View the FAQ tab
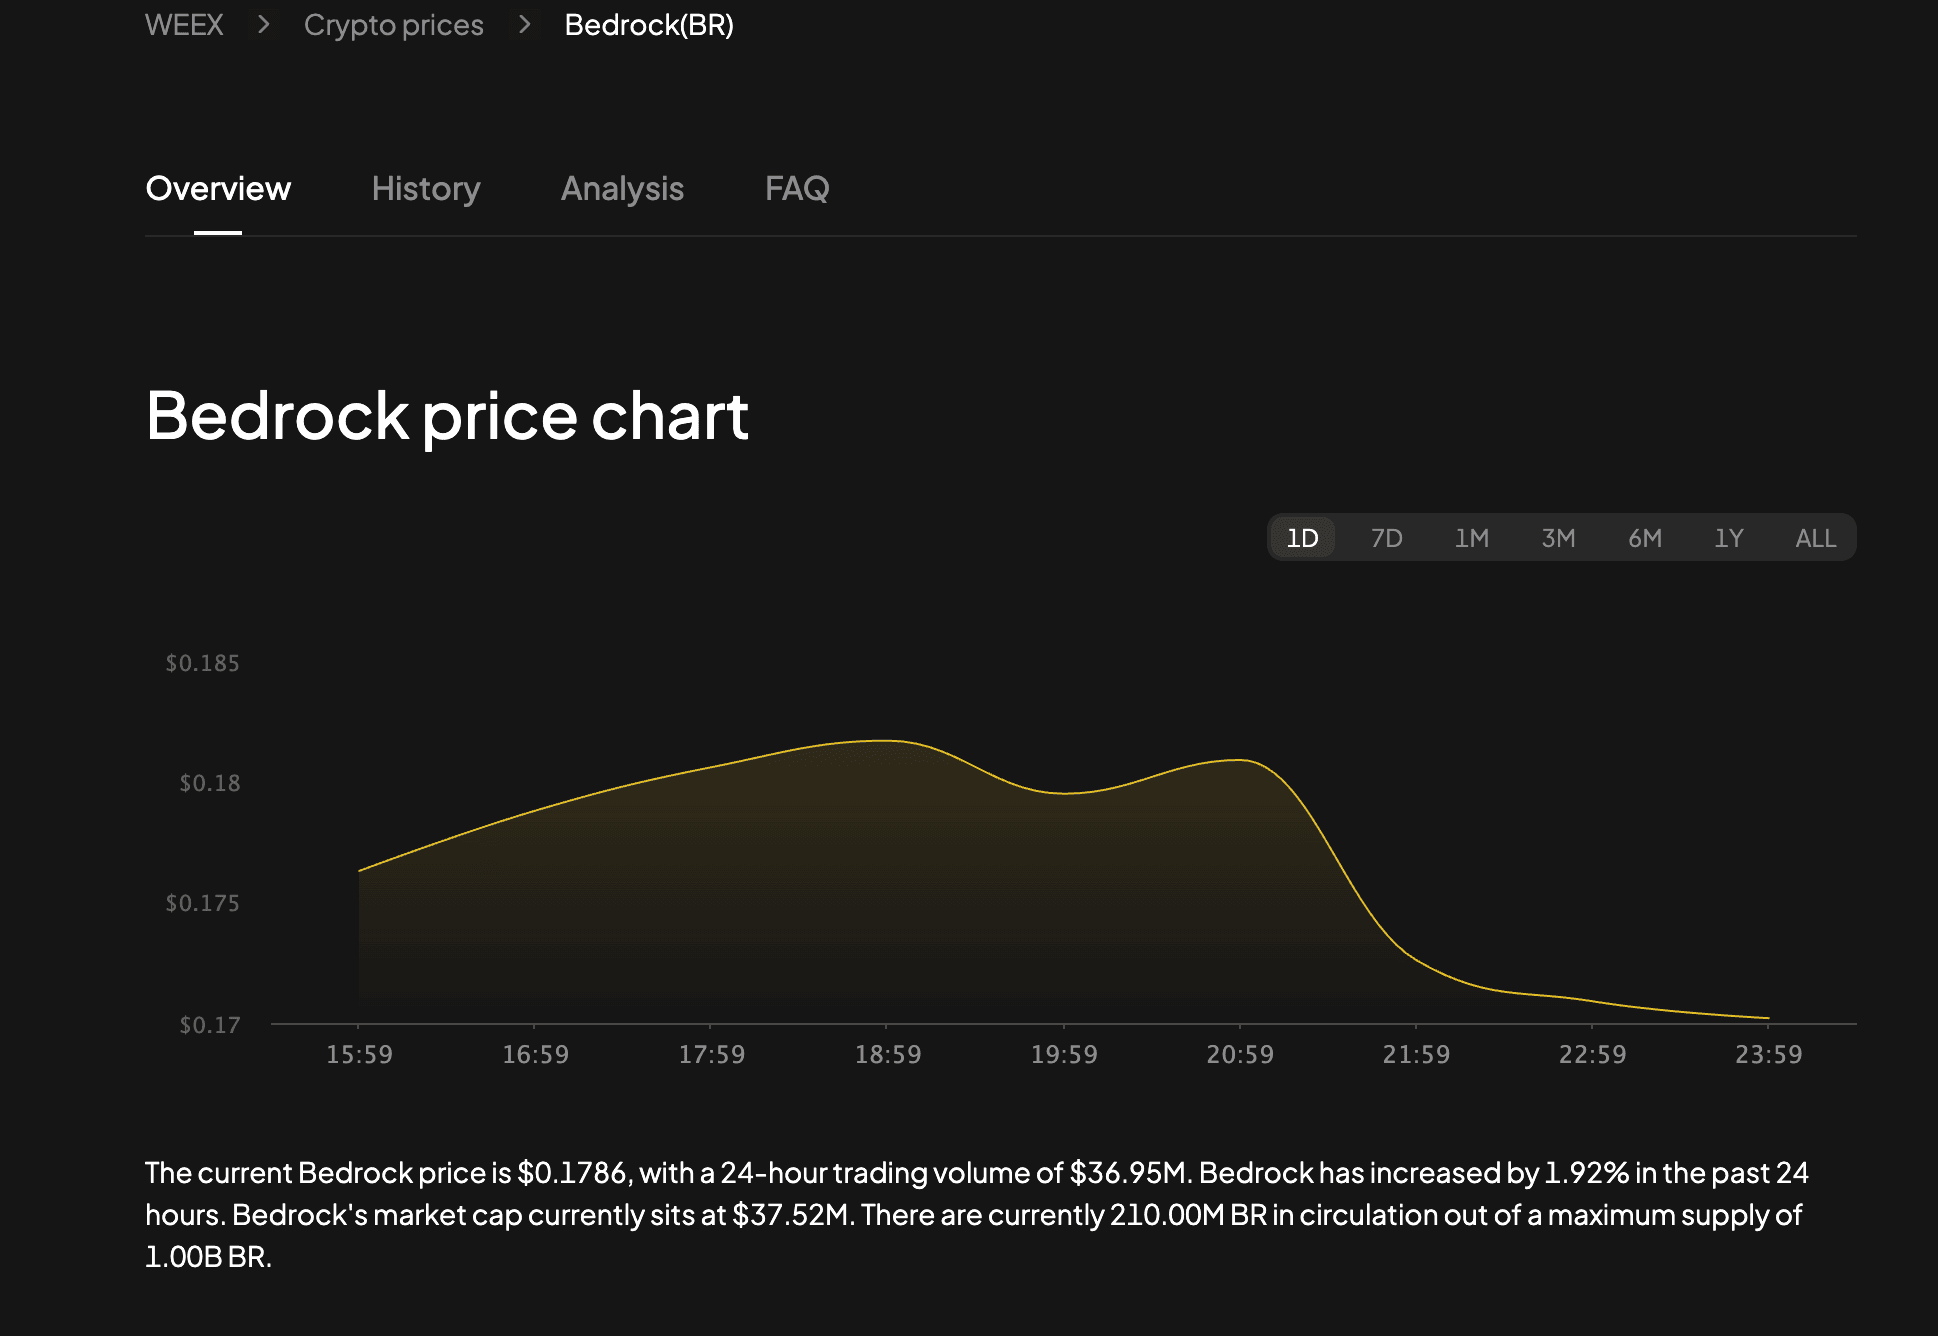Image resolution: width=1938 pixels, height=1336 pixels. coord(797,189)
